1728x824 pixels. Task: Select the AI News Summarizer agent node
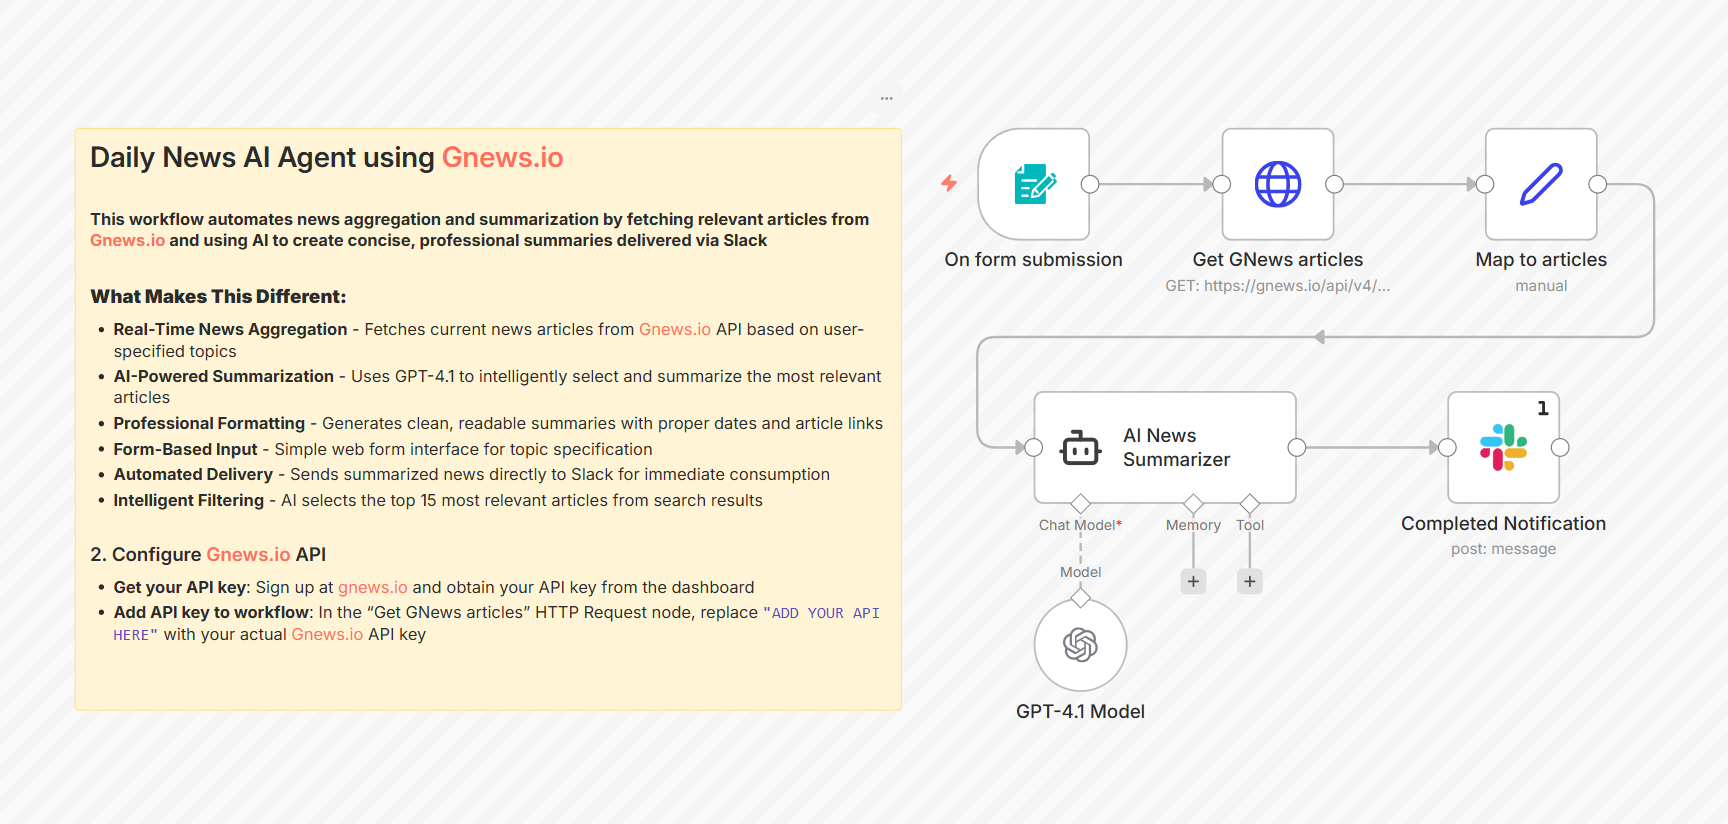[x=1165, y=447]
